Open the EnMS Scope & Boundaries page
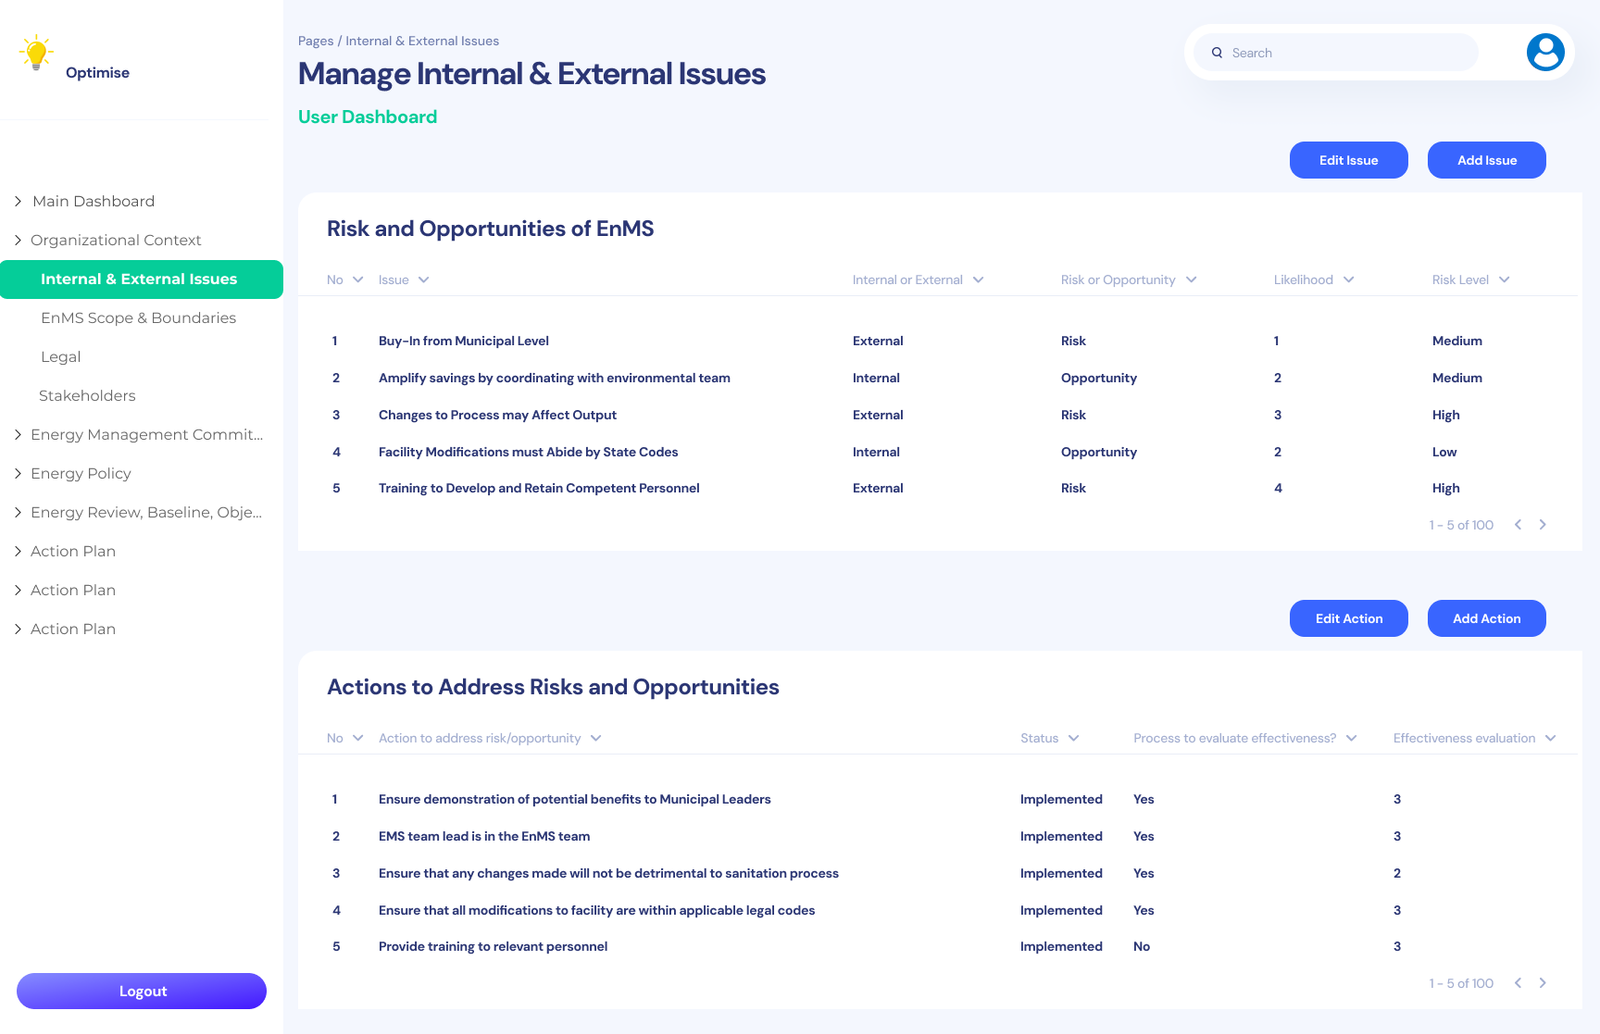1600x1034 pixels. click(x=138, y=318)
